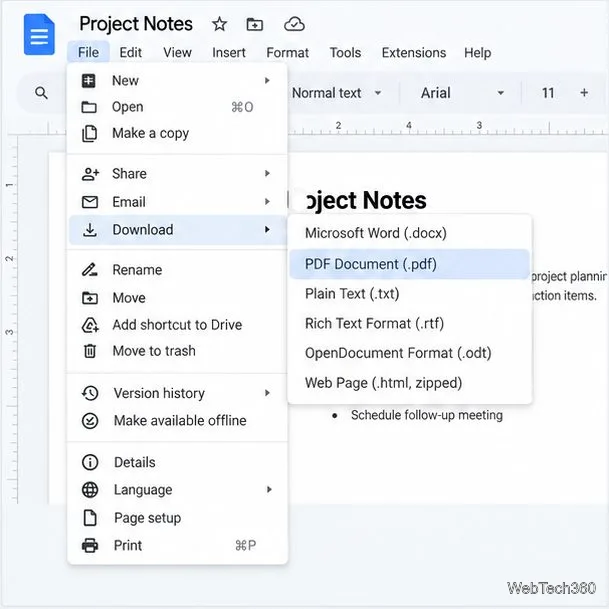Image resolution: width=609 pixels, height=609 pixels.
Task: Open the File menu
Action: pos(89,52)
